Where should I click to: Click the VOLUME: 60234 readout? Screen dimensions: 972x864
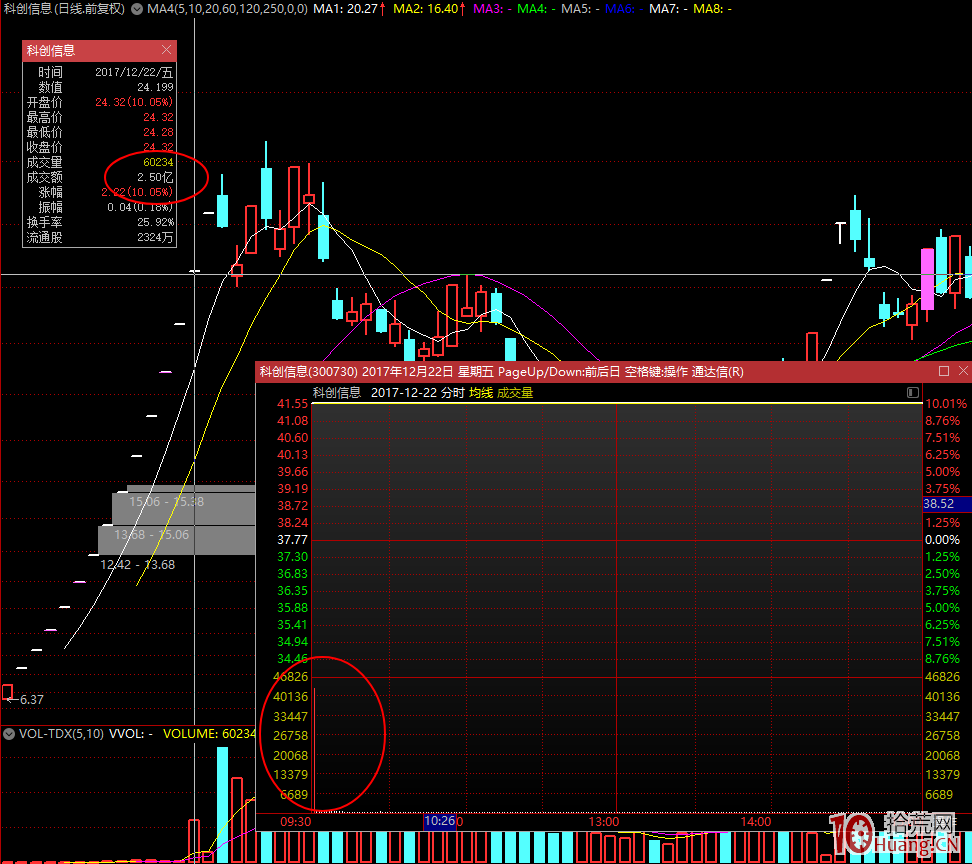(x=209, y=734)
